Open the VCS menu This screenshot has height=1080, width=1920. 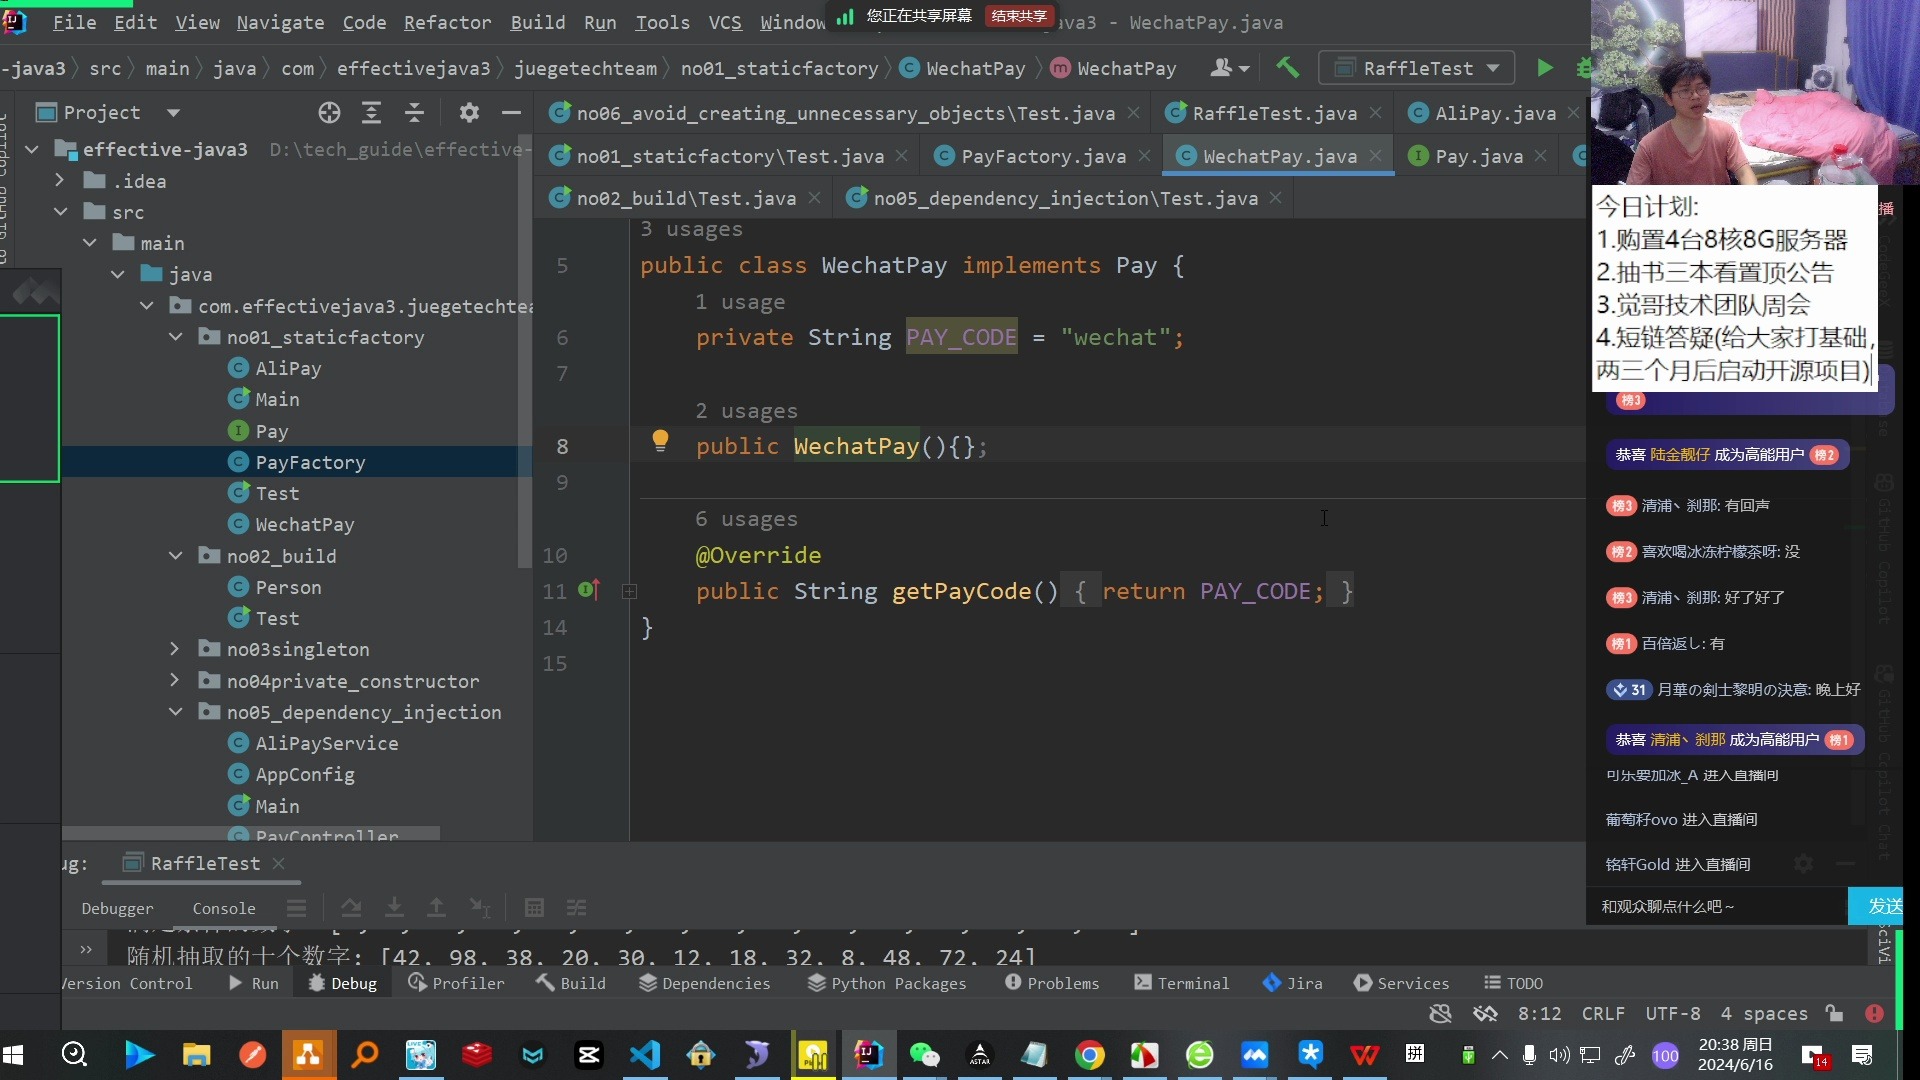pos(725,22)
